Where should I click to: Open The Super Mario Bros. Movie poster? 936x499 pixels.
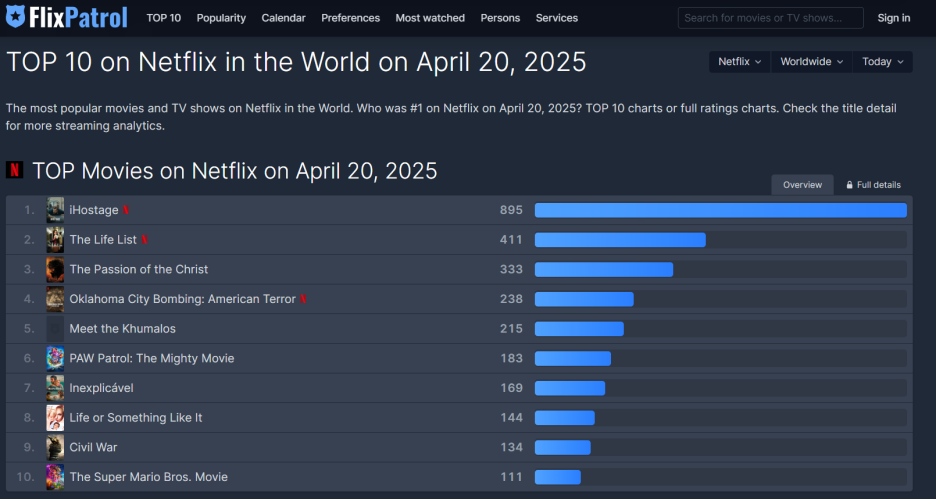(x=55, y=477)
